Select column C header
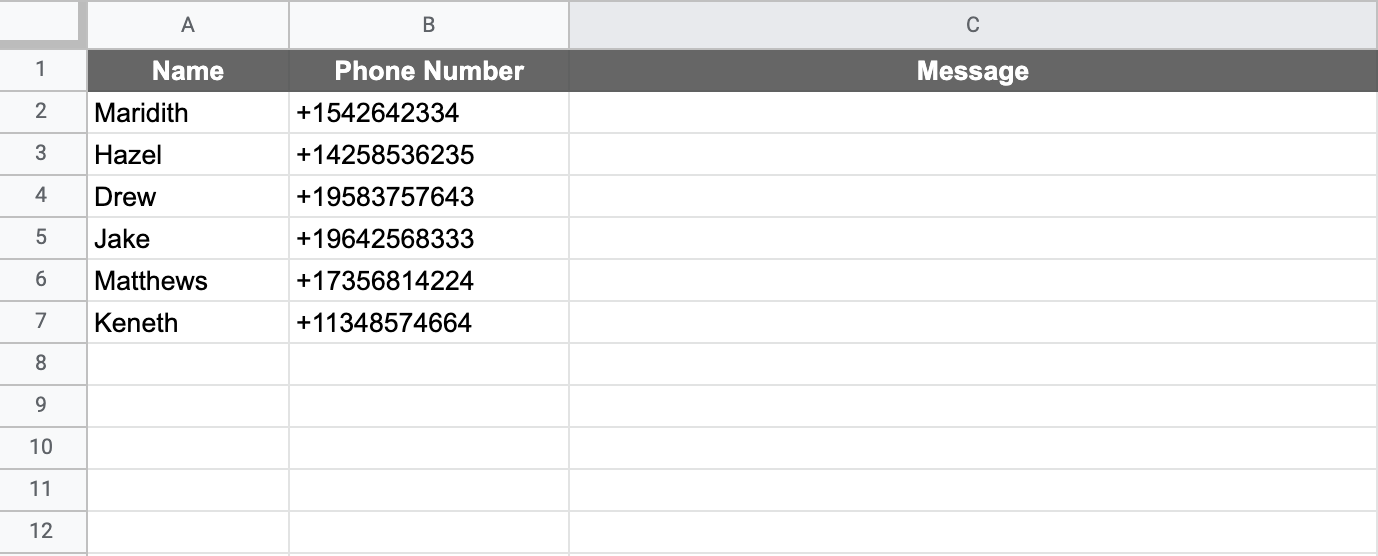 (972, 25)
